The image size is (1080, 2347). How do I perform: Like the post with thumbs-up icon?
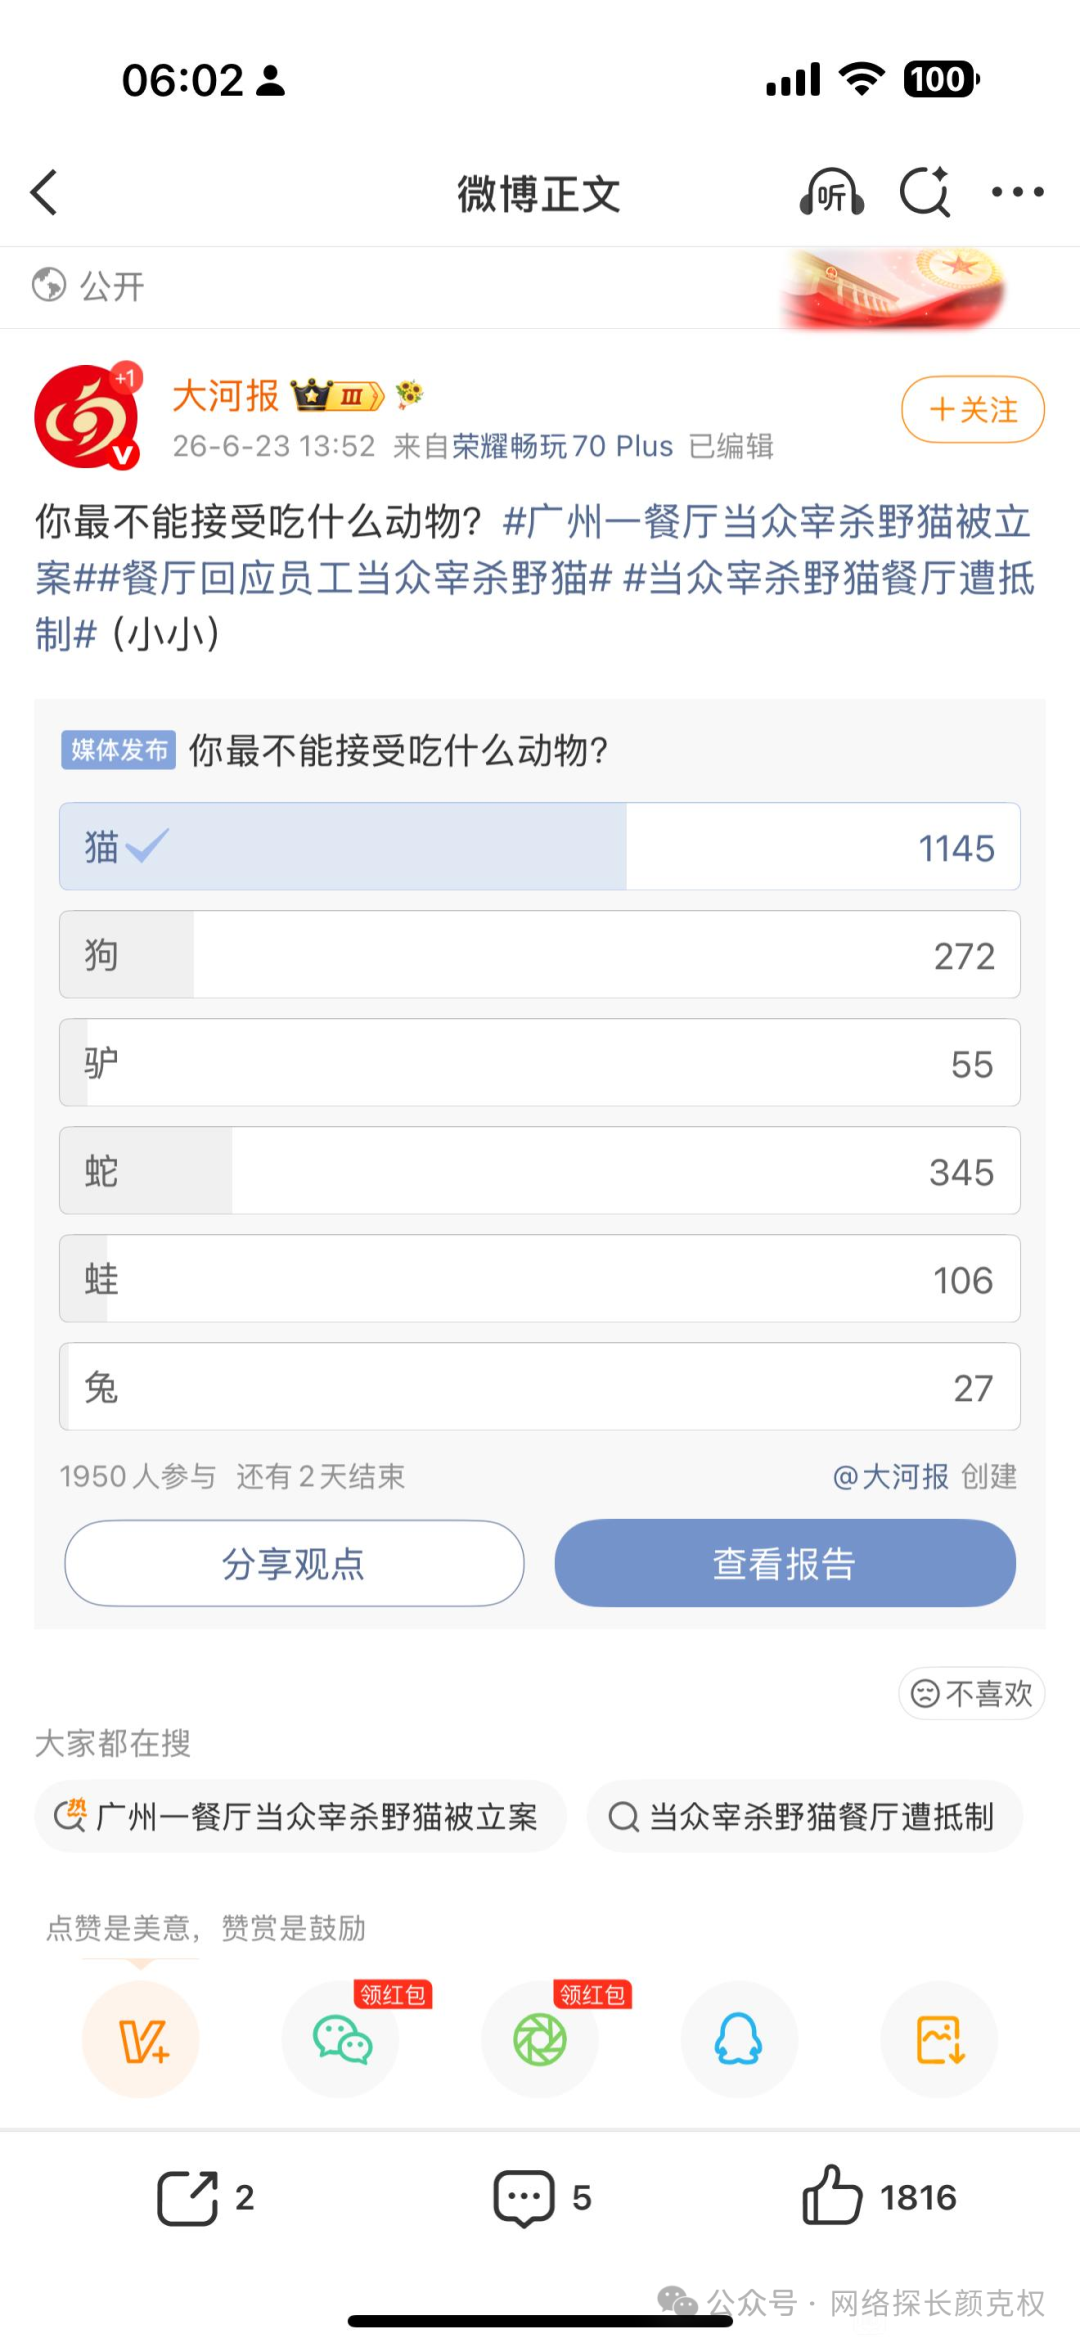tap(832, 2196)
